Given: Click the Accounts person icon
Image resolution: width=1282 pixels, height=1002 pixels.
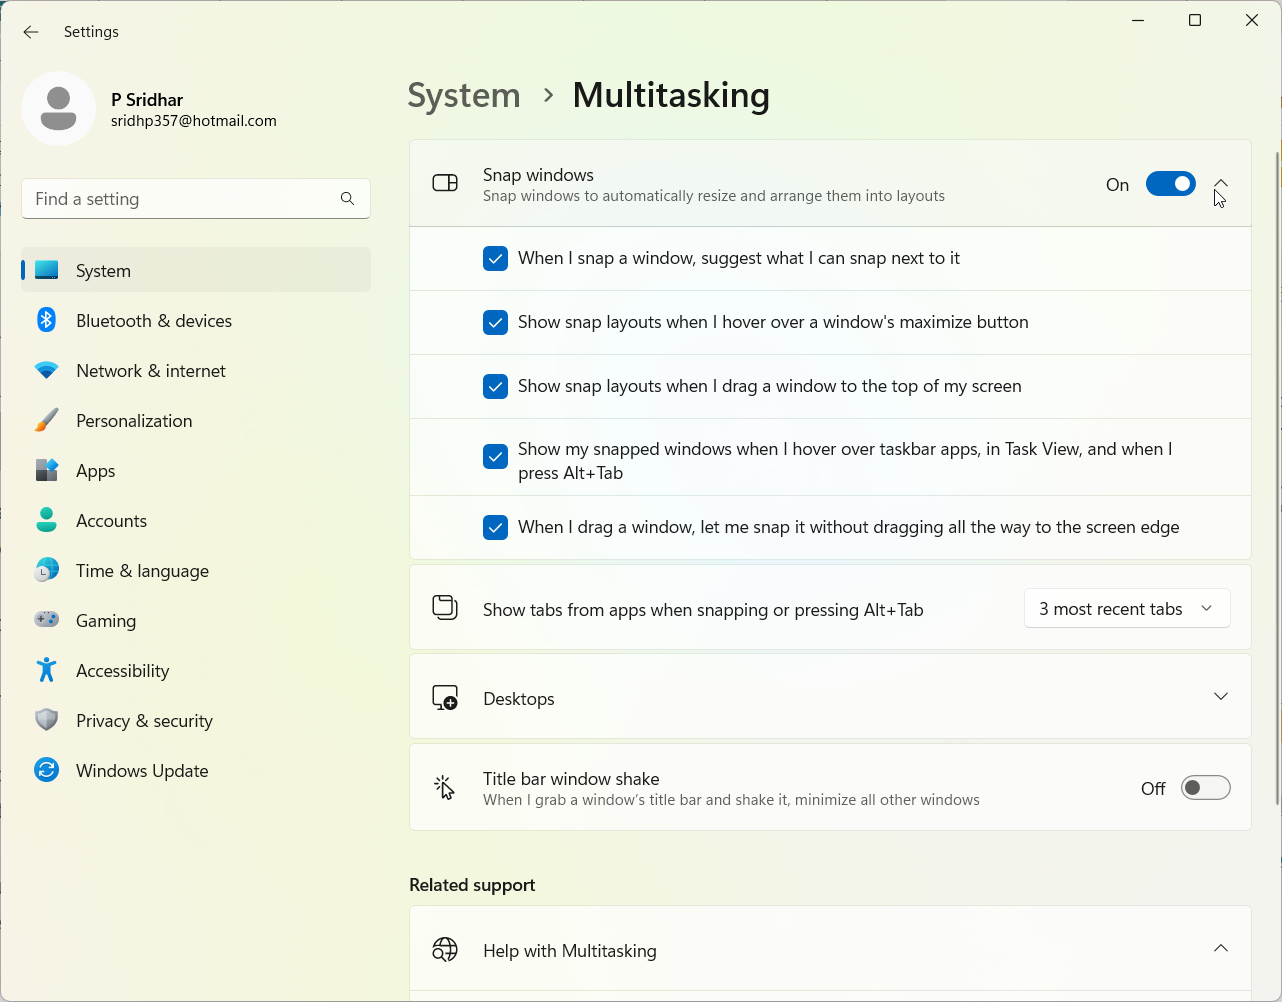Looking at the screenshot, I should [47, 520].
